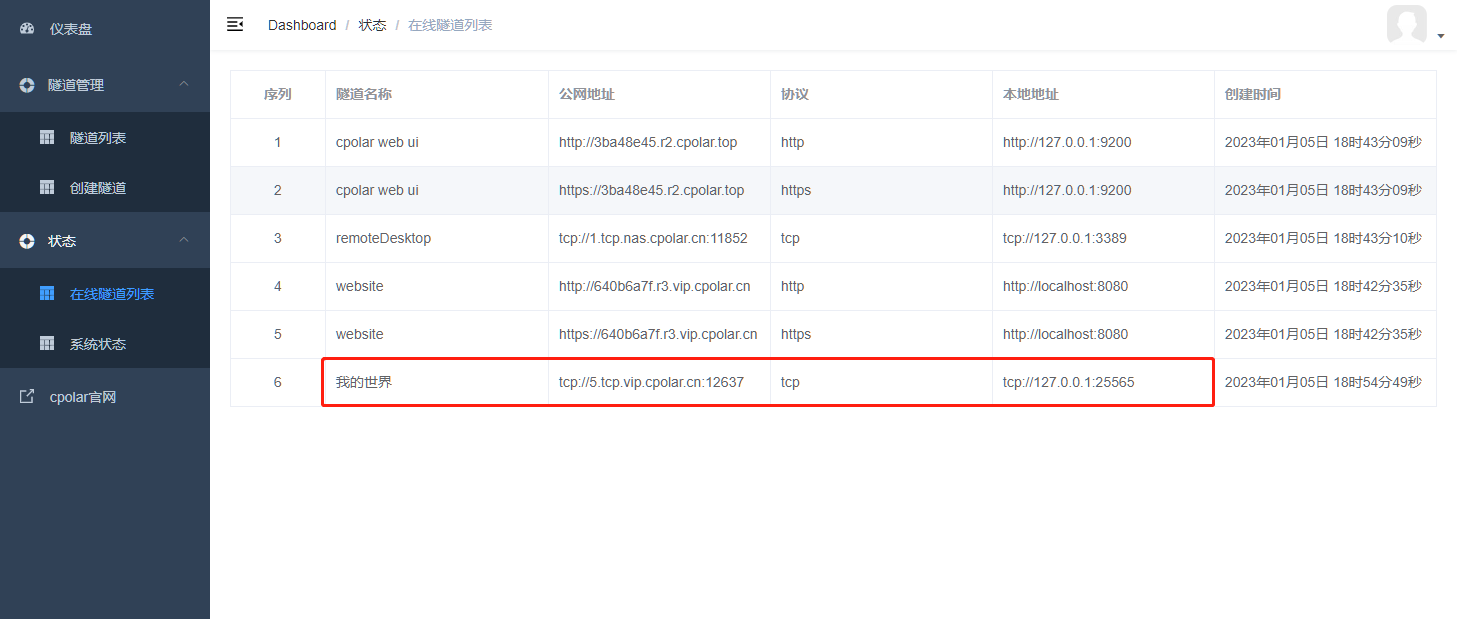Image resolution: width=1457 pixels, height=619 pixels.
Task: Click website name in row 4
Action: (x=360, y=286)
